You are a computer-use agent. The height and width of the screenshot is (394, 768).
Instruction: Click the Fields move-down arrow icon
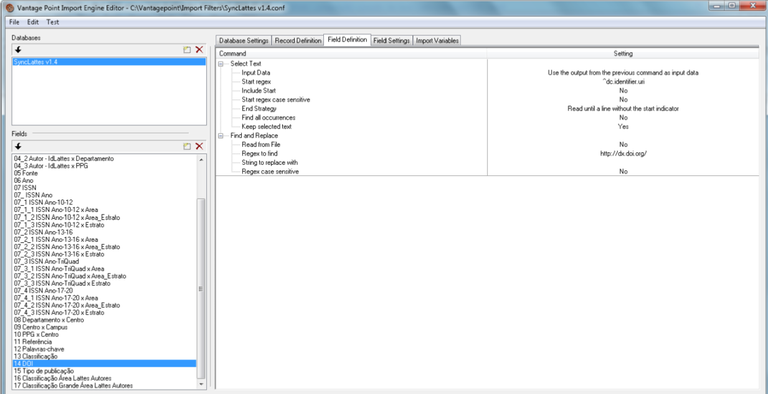tap(18, 146)
